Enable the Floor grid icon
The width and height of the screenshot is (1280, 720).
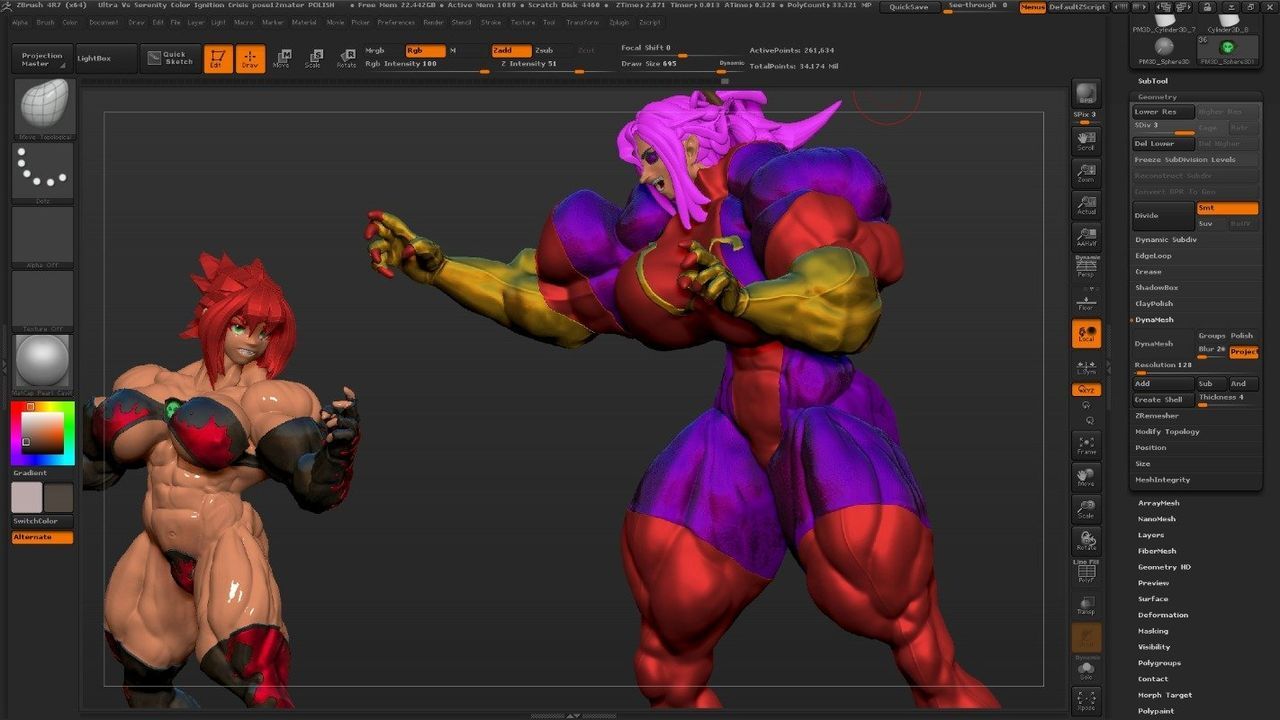(1086, 302)
